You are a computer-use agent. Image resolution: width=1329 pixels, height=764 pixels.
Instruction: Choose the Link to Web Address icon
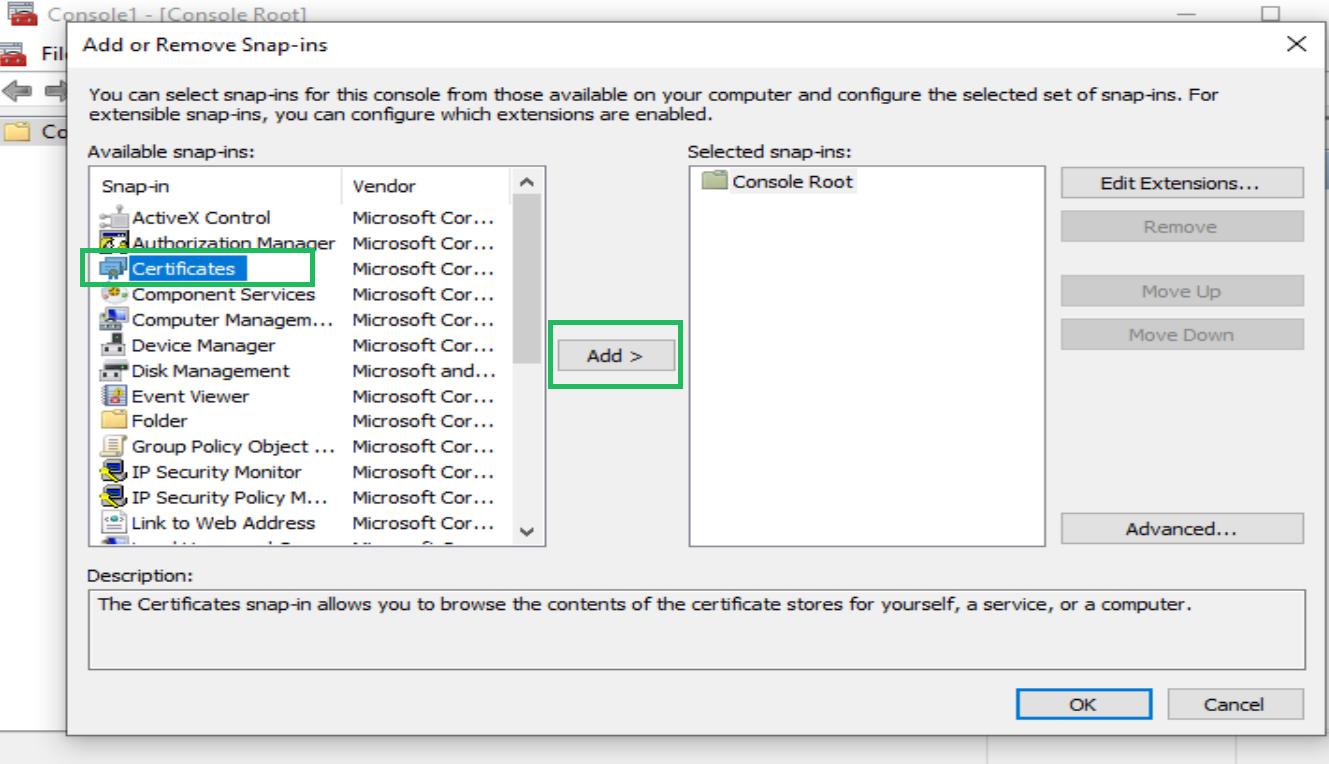pyautogui.click(x=115, y=523)
